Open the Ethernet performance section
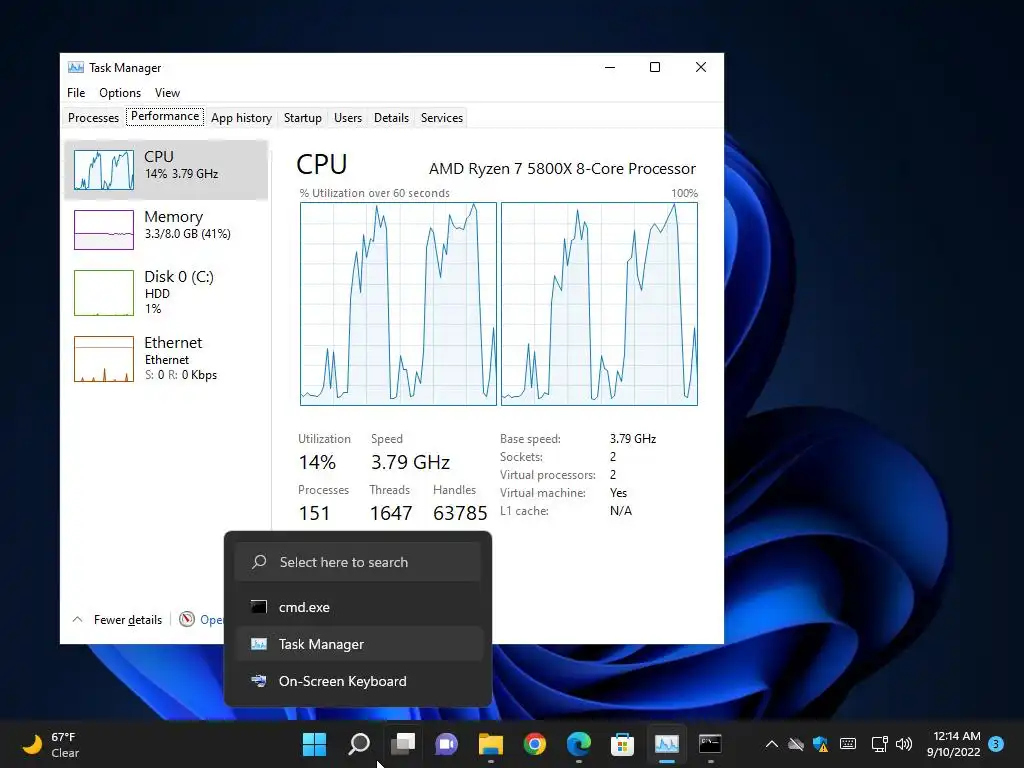This screenshot has width=1024, height=768. tap(166, 359)
